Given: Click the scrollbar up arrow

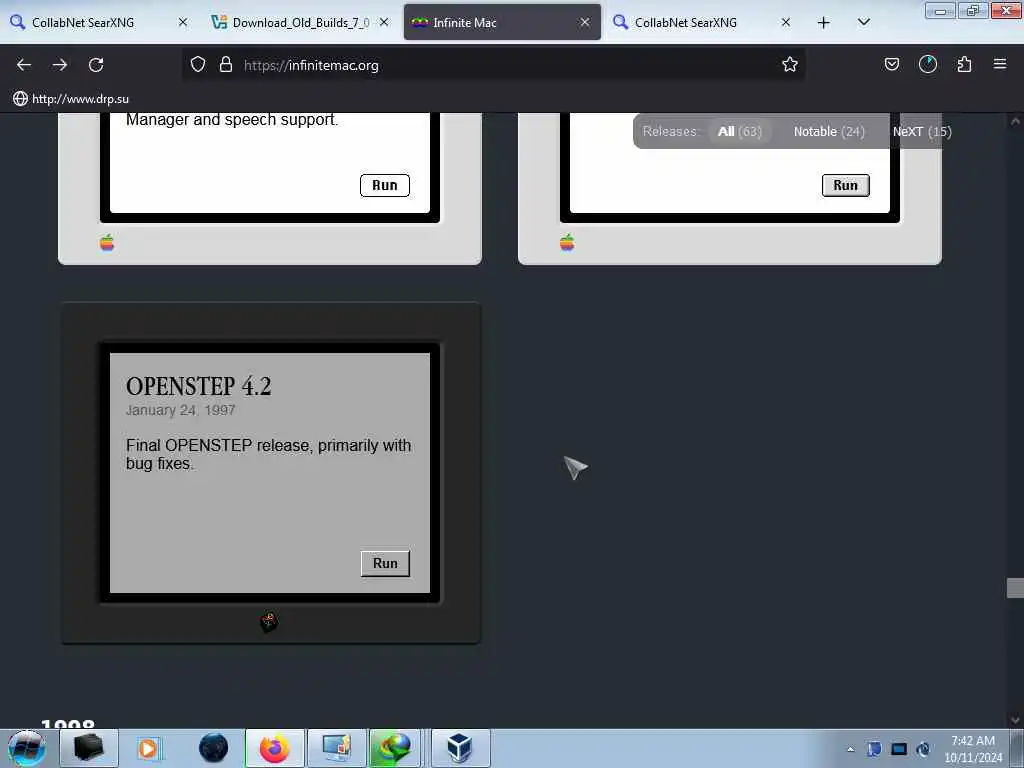Looking at the screenshot, I should tap(1015, 121).
